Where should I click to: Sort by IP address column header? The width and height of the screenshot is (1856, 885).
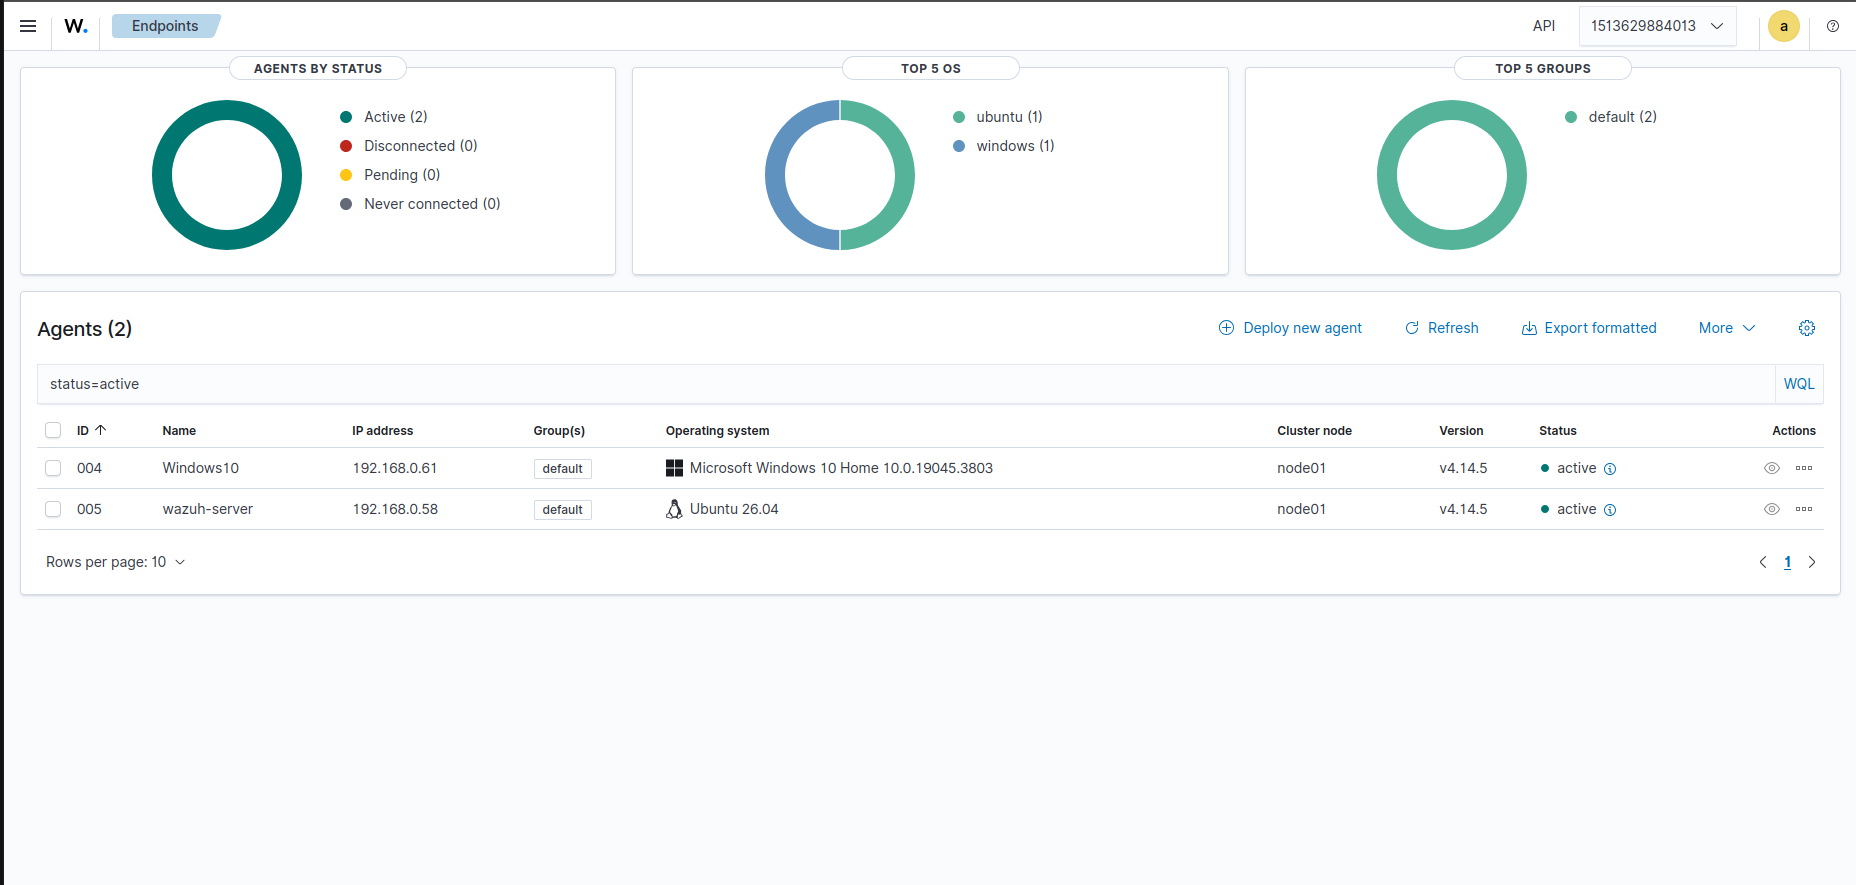tap(382, 431)
